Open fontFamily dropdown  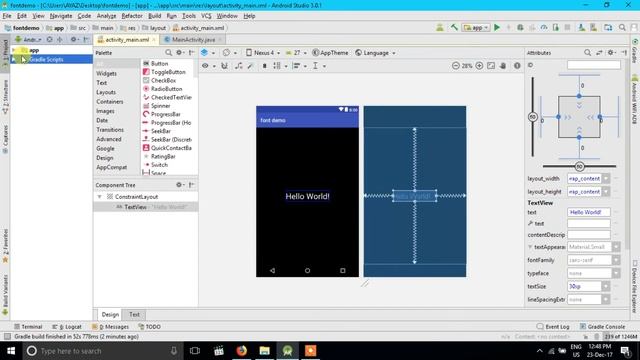point(616,260)
